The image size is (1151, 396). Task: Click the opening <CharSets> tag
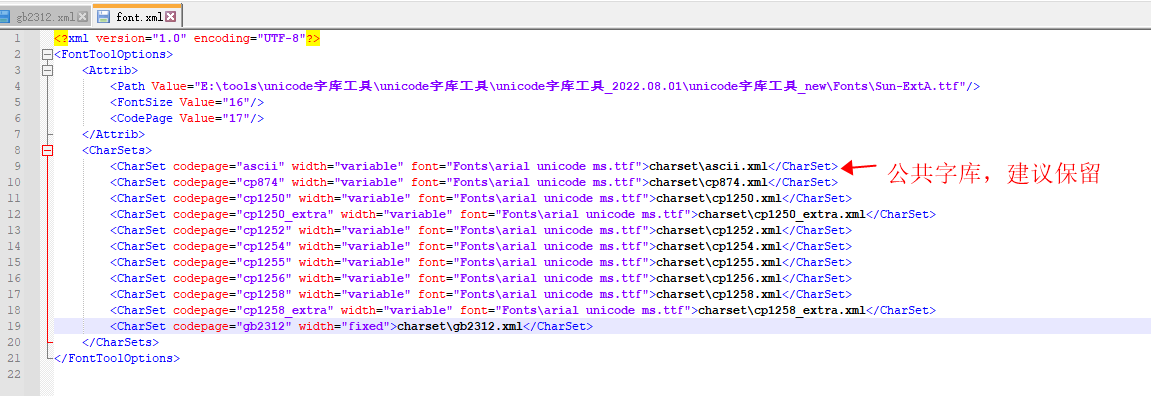(117, 151)
